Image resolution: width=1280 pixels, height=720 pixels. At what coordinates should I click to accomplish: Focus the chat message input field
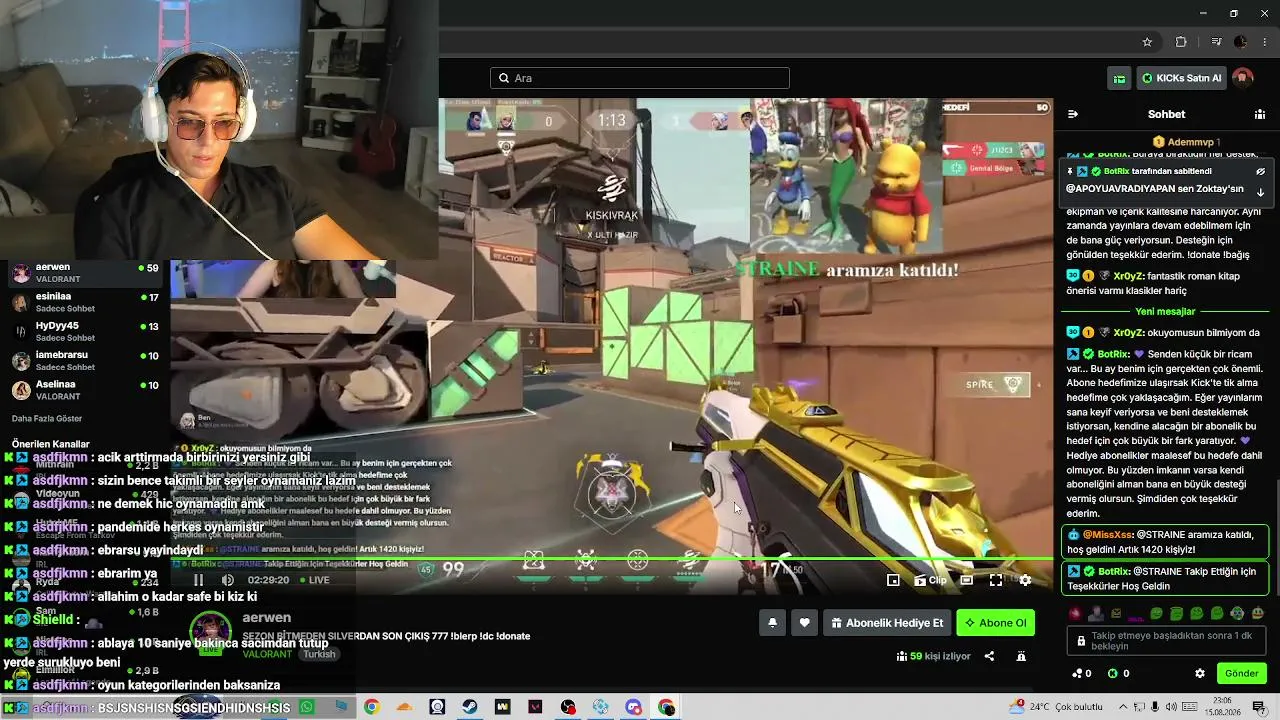[1166, 640]
